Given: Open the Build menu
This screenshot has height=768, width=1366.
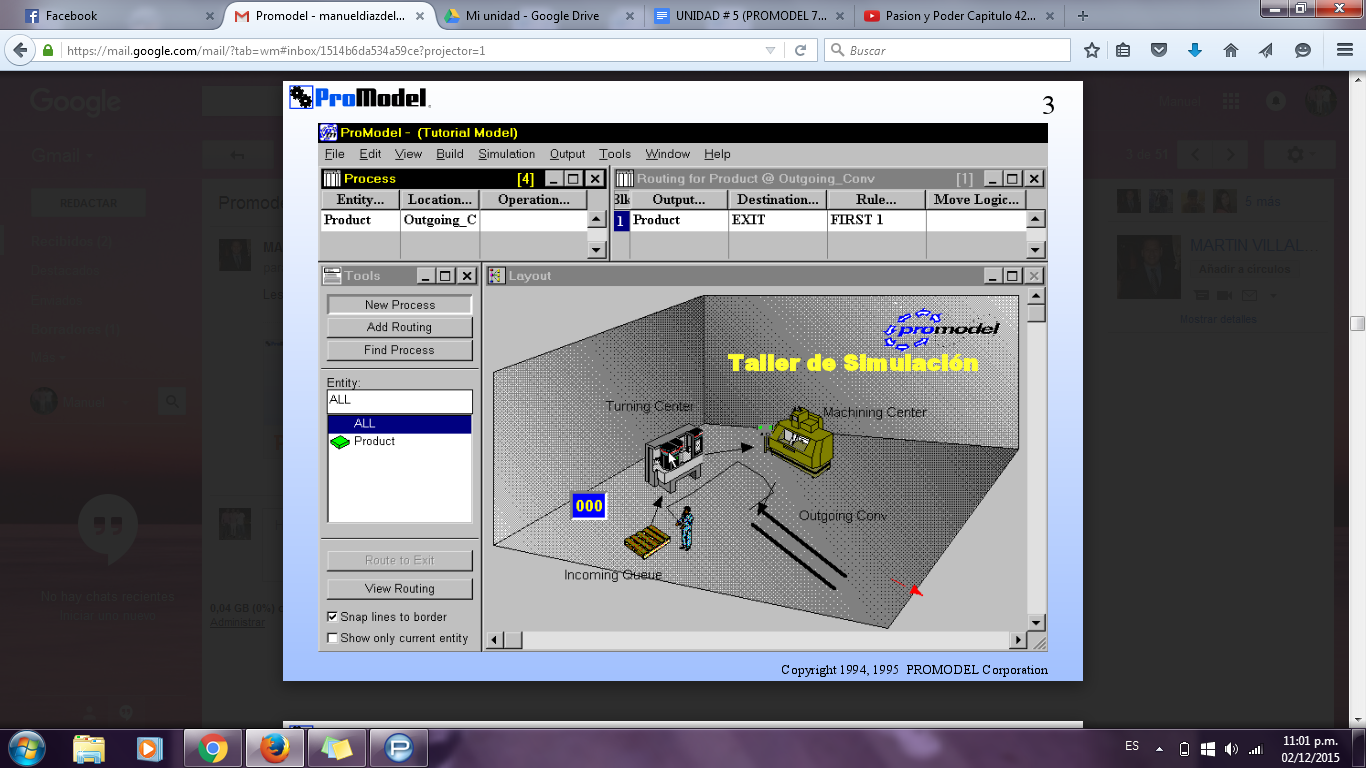Looking at the screenshot, I should click(x=450, y=154).
